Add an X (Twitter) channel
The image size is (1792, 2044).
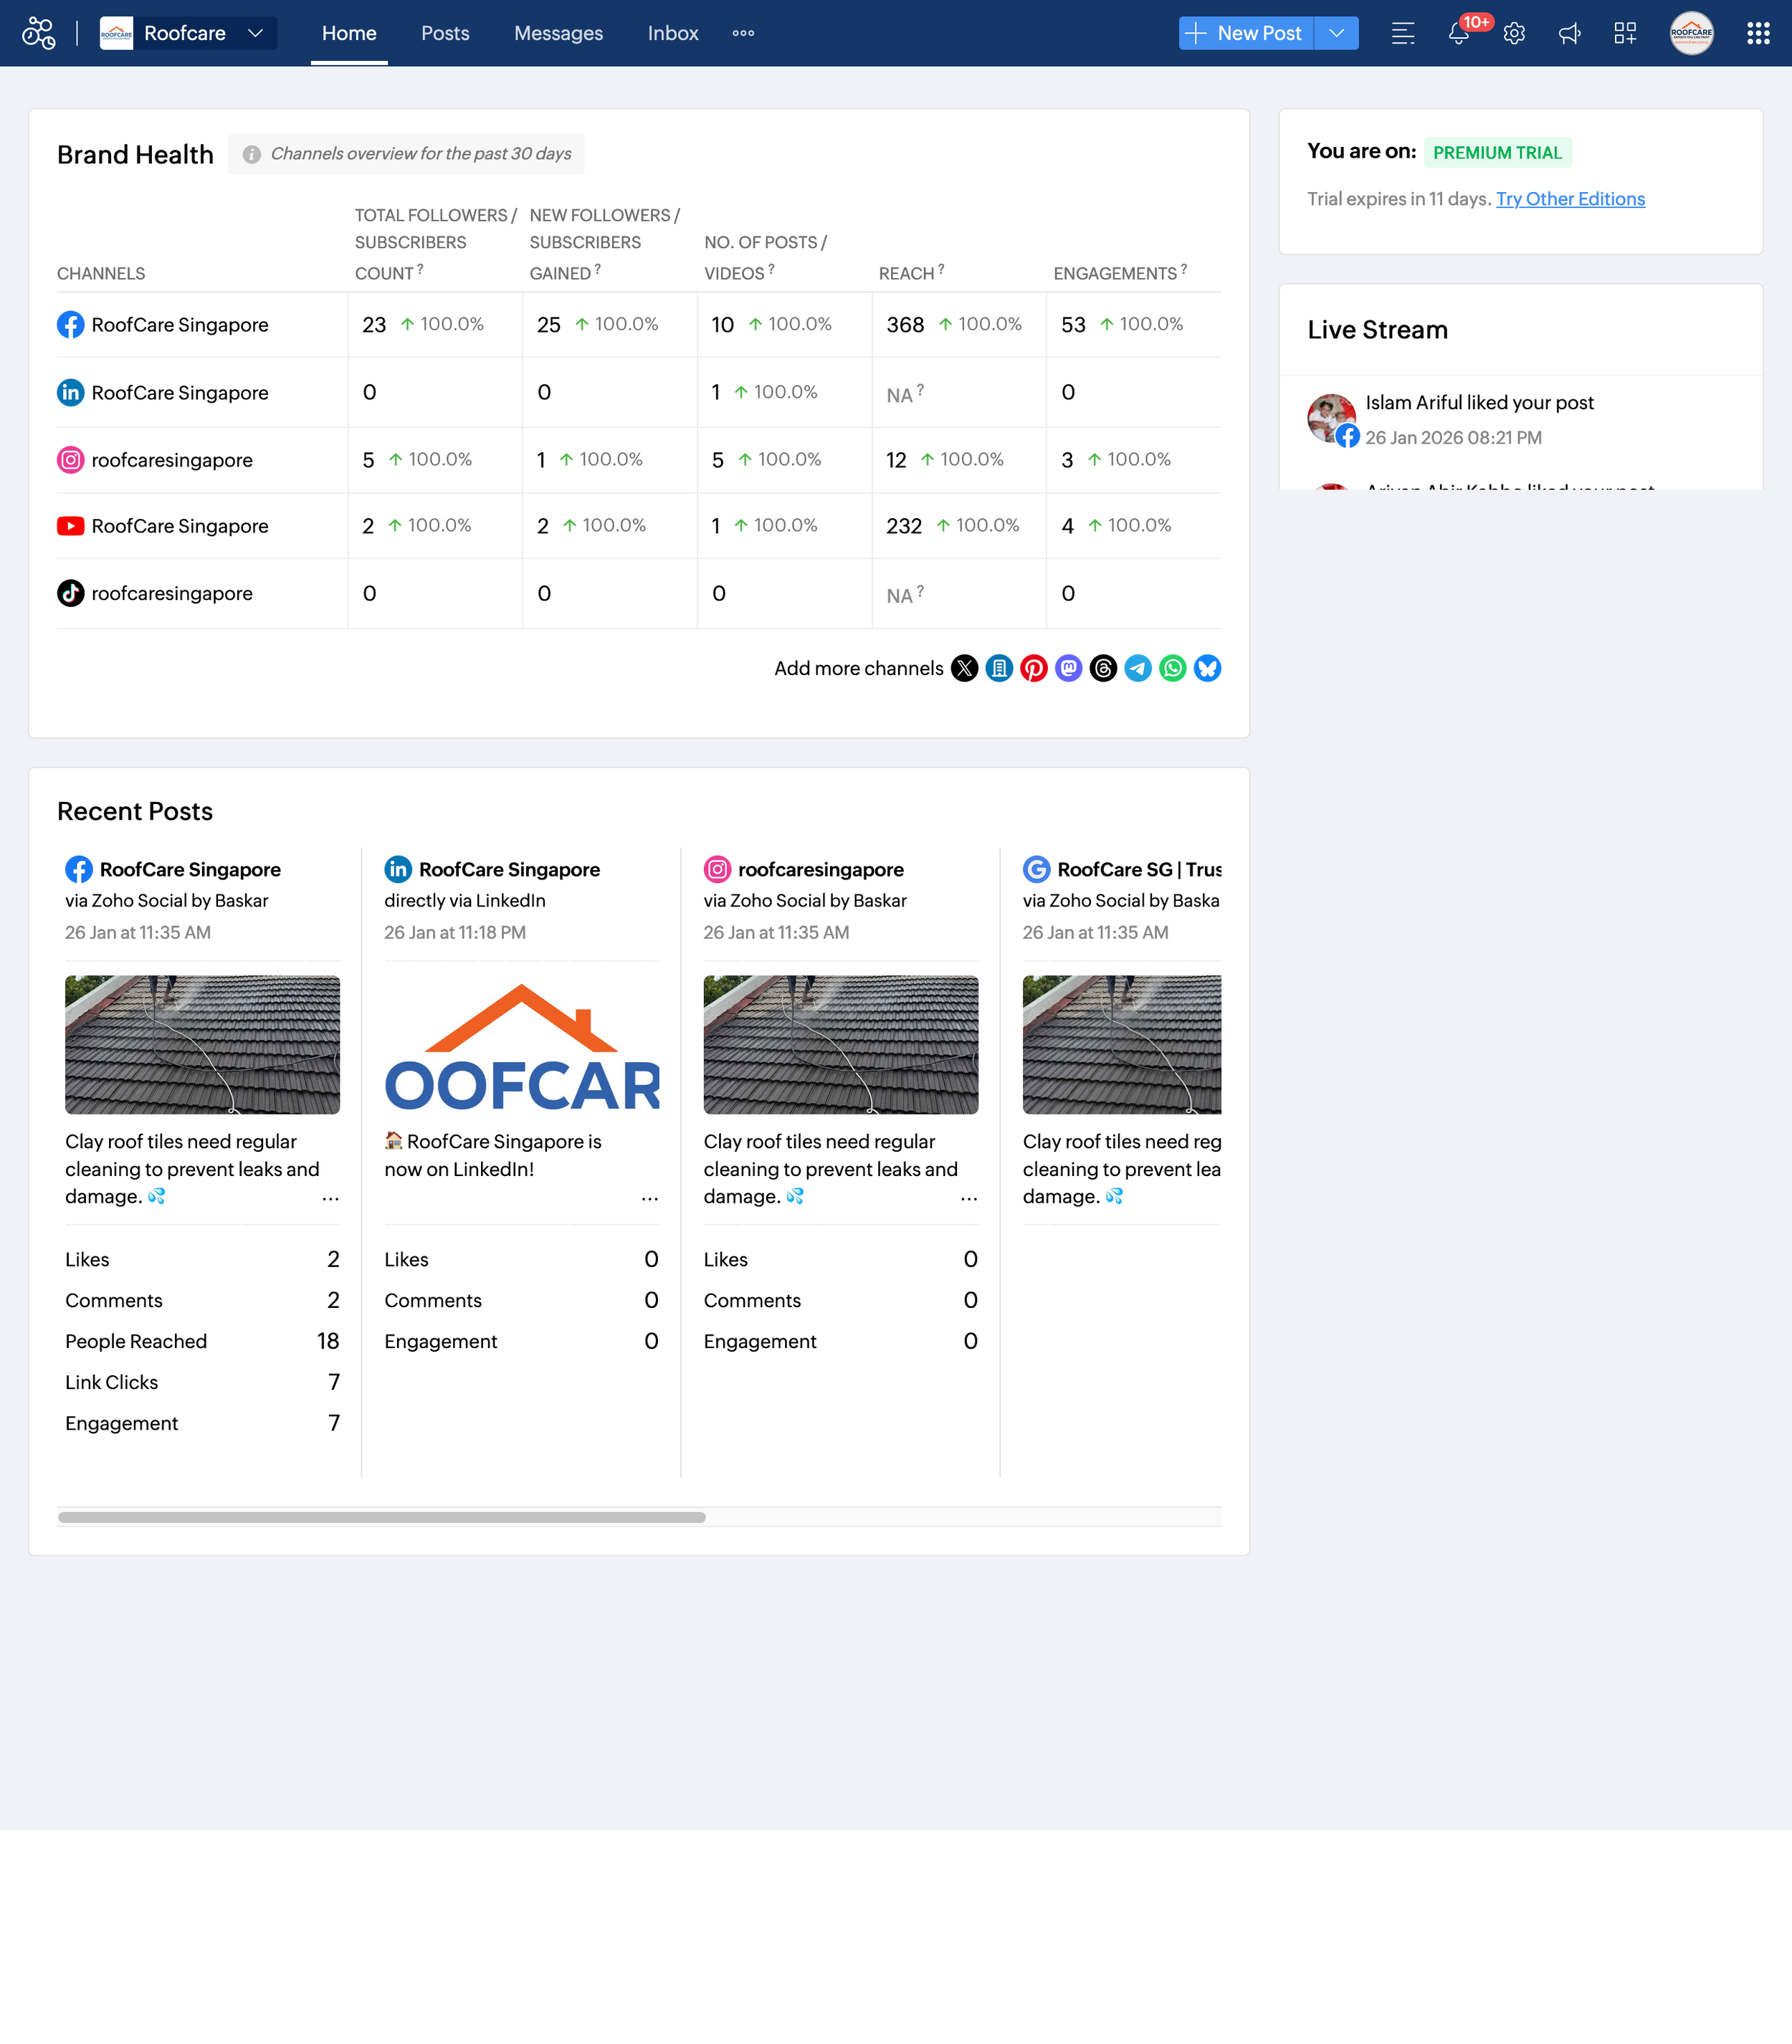tap(964, 668)
